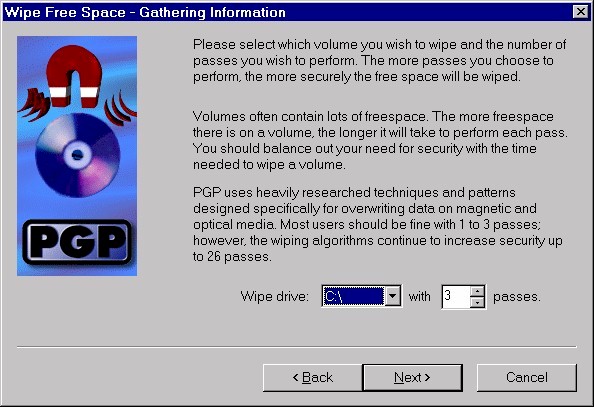Go to the Next wizard step
Viewport: 594px width, 407px height.
412,377
